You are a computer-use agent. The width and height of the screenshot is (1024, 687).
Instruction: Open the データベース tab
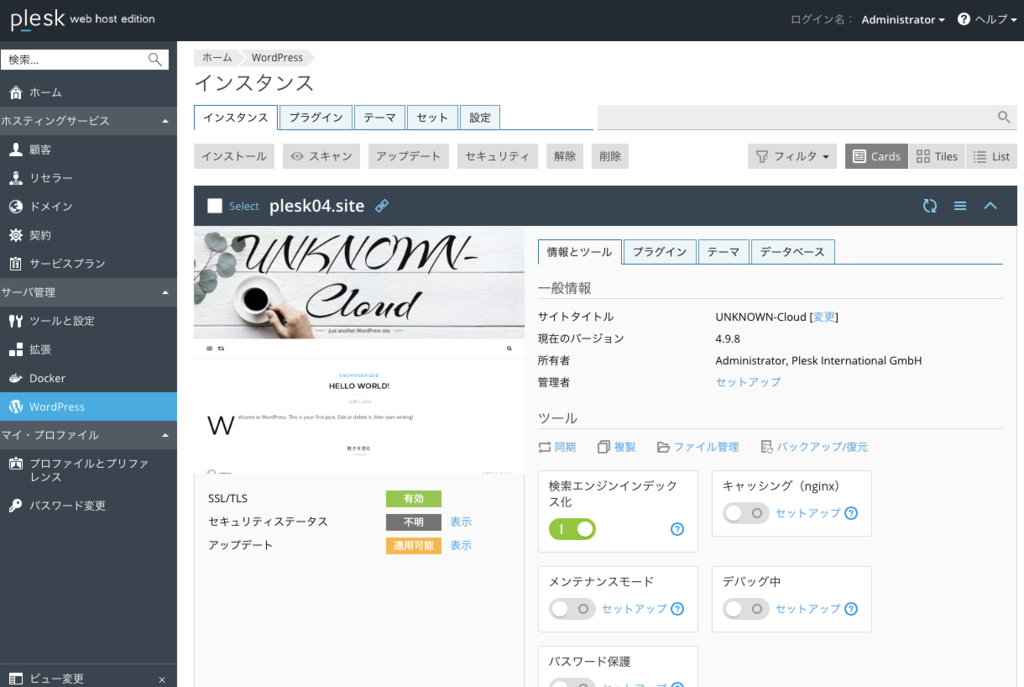[x=793, y=252]
